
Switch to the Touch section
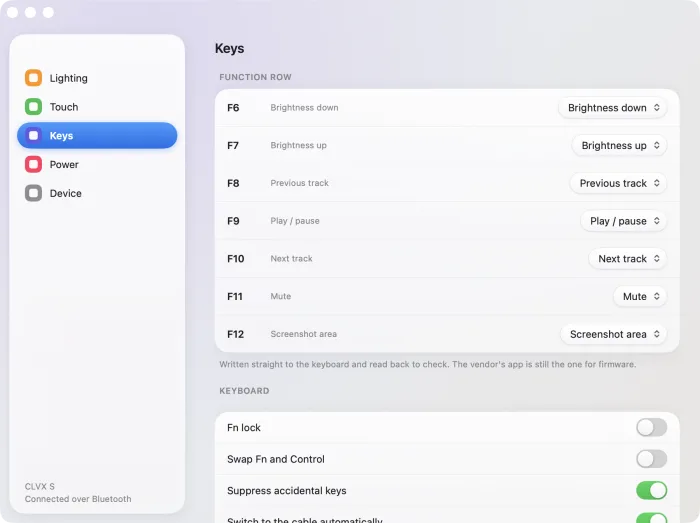[97, 107]
